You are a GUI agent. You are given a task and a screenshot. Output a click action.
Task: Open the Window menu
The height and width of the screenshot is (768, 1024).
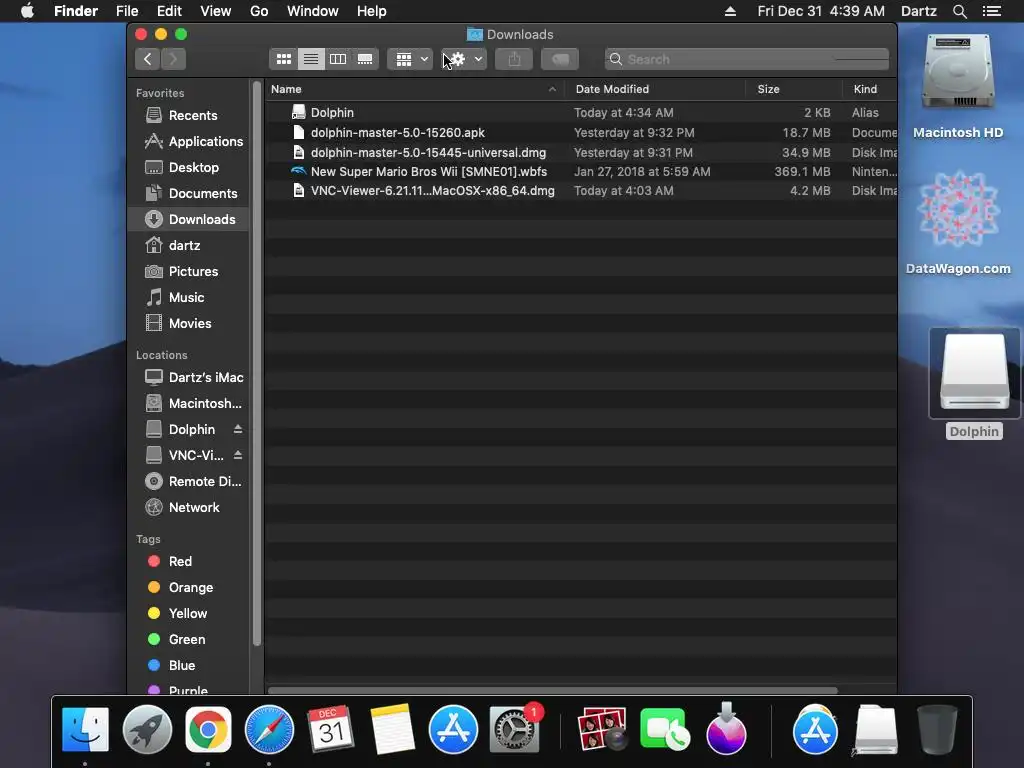point(313,11)
